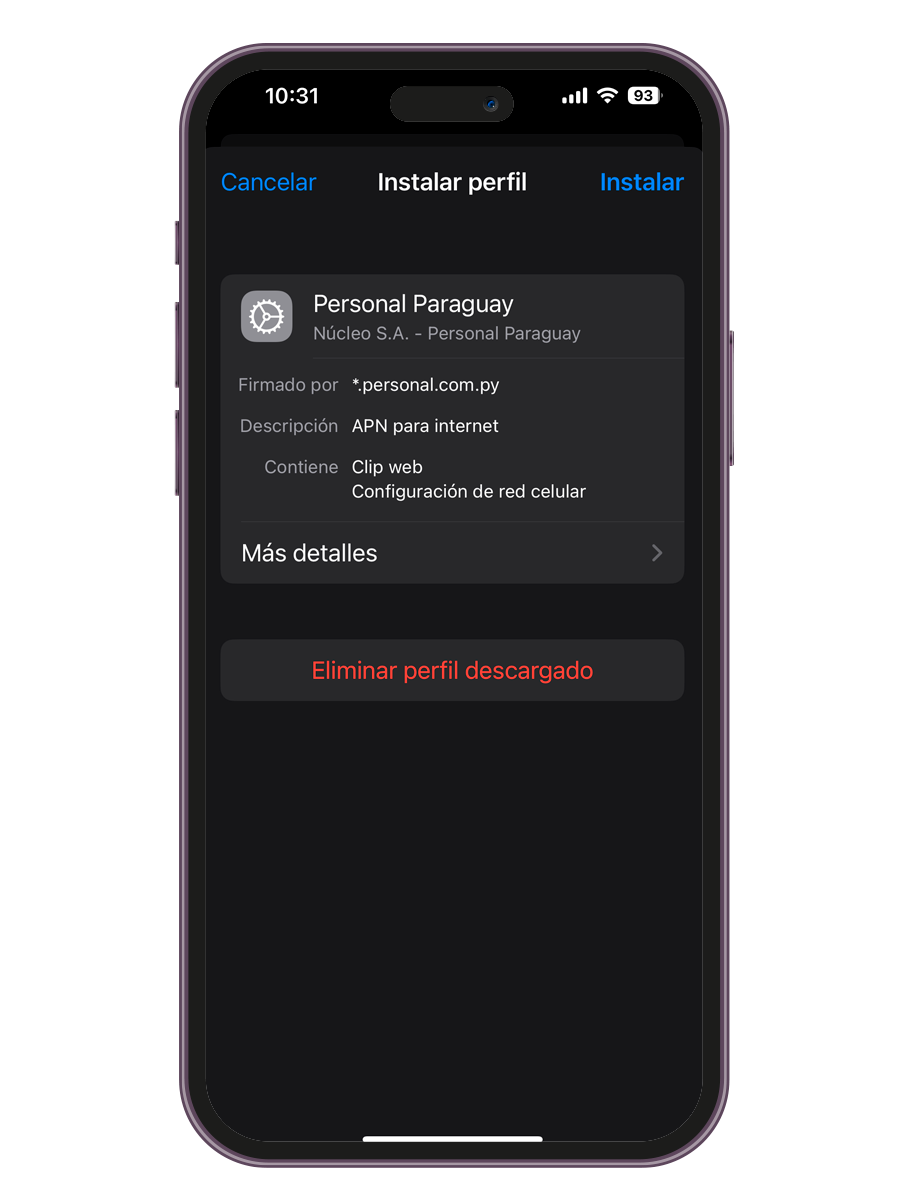Tap the Núcleo S.A. - Personal Paraguay subtitle
Image resolution: width=908 pixels, height=1193 pixels.
[x=447, y=333]
